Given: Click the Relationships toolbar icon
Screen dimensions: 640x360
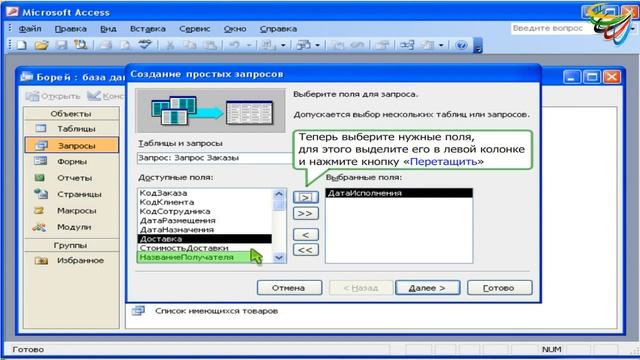Looking at the screenshot, I should pyautogui.click(x=407, y=45).
